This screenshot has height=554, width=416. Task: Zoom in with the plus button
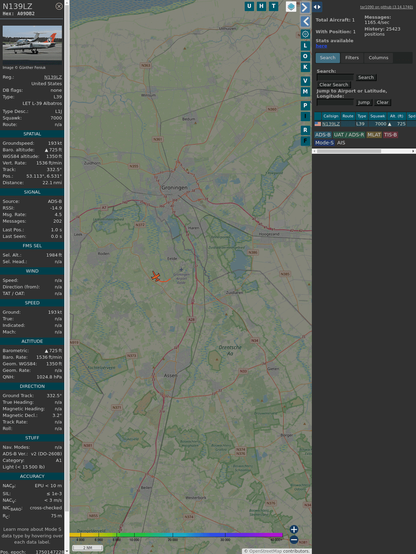tap(294, 529)
